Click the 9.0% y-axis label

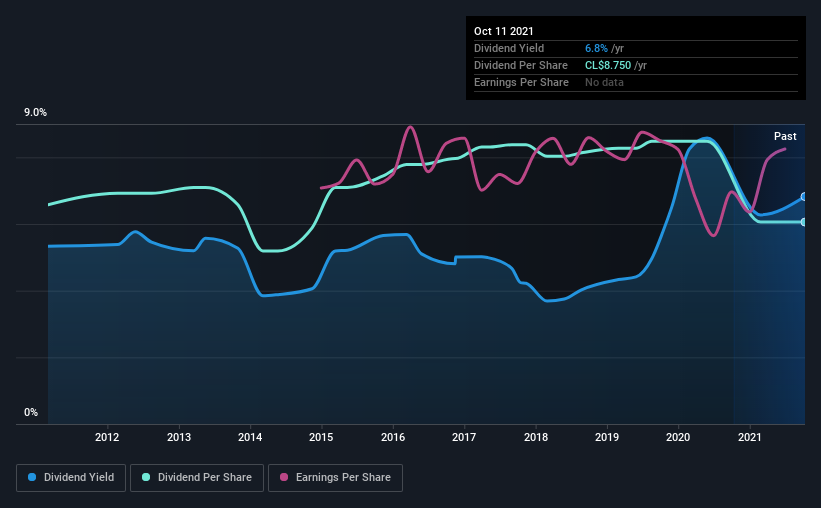(x=35, y=113)
